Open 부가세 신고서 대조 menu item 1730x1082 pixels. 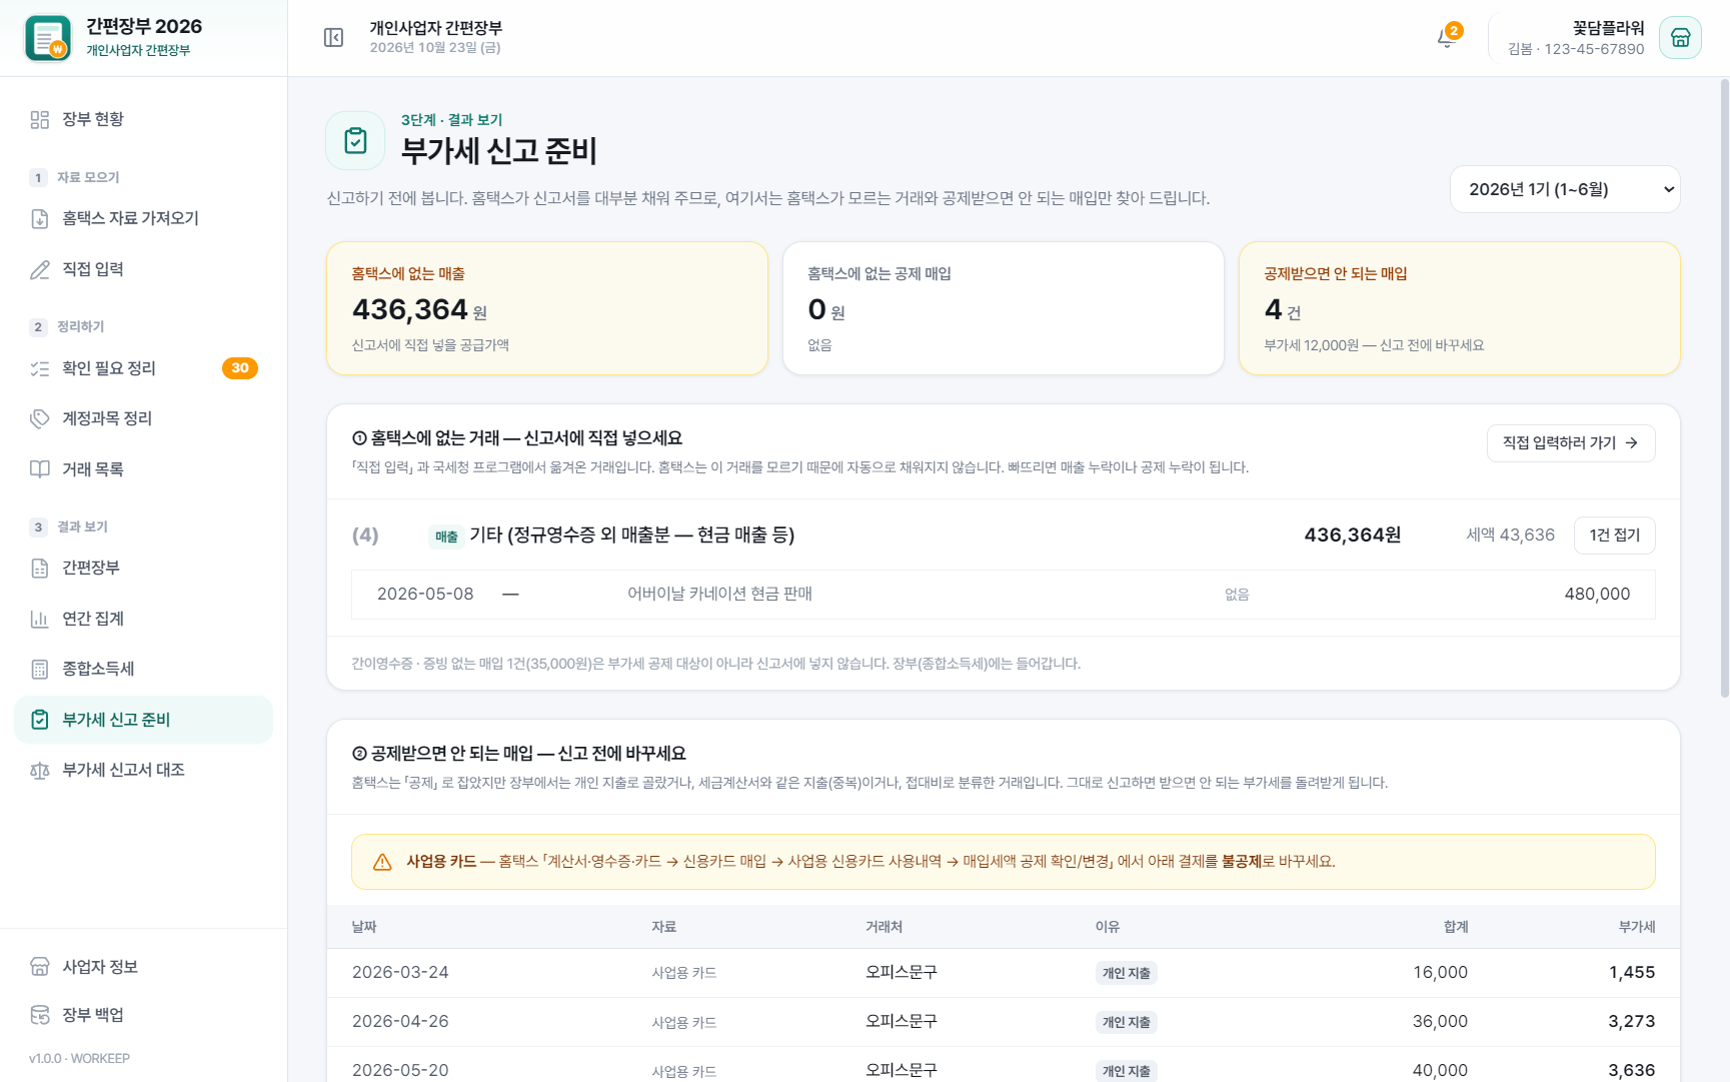click(144, 770)
